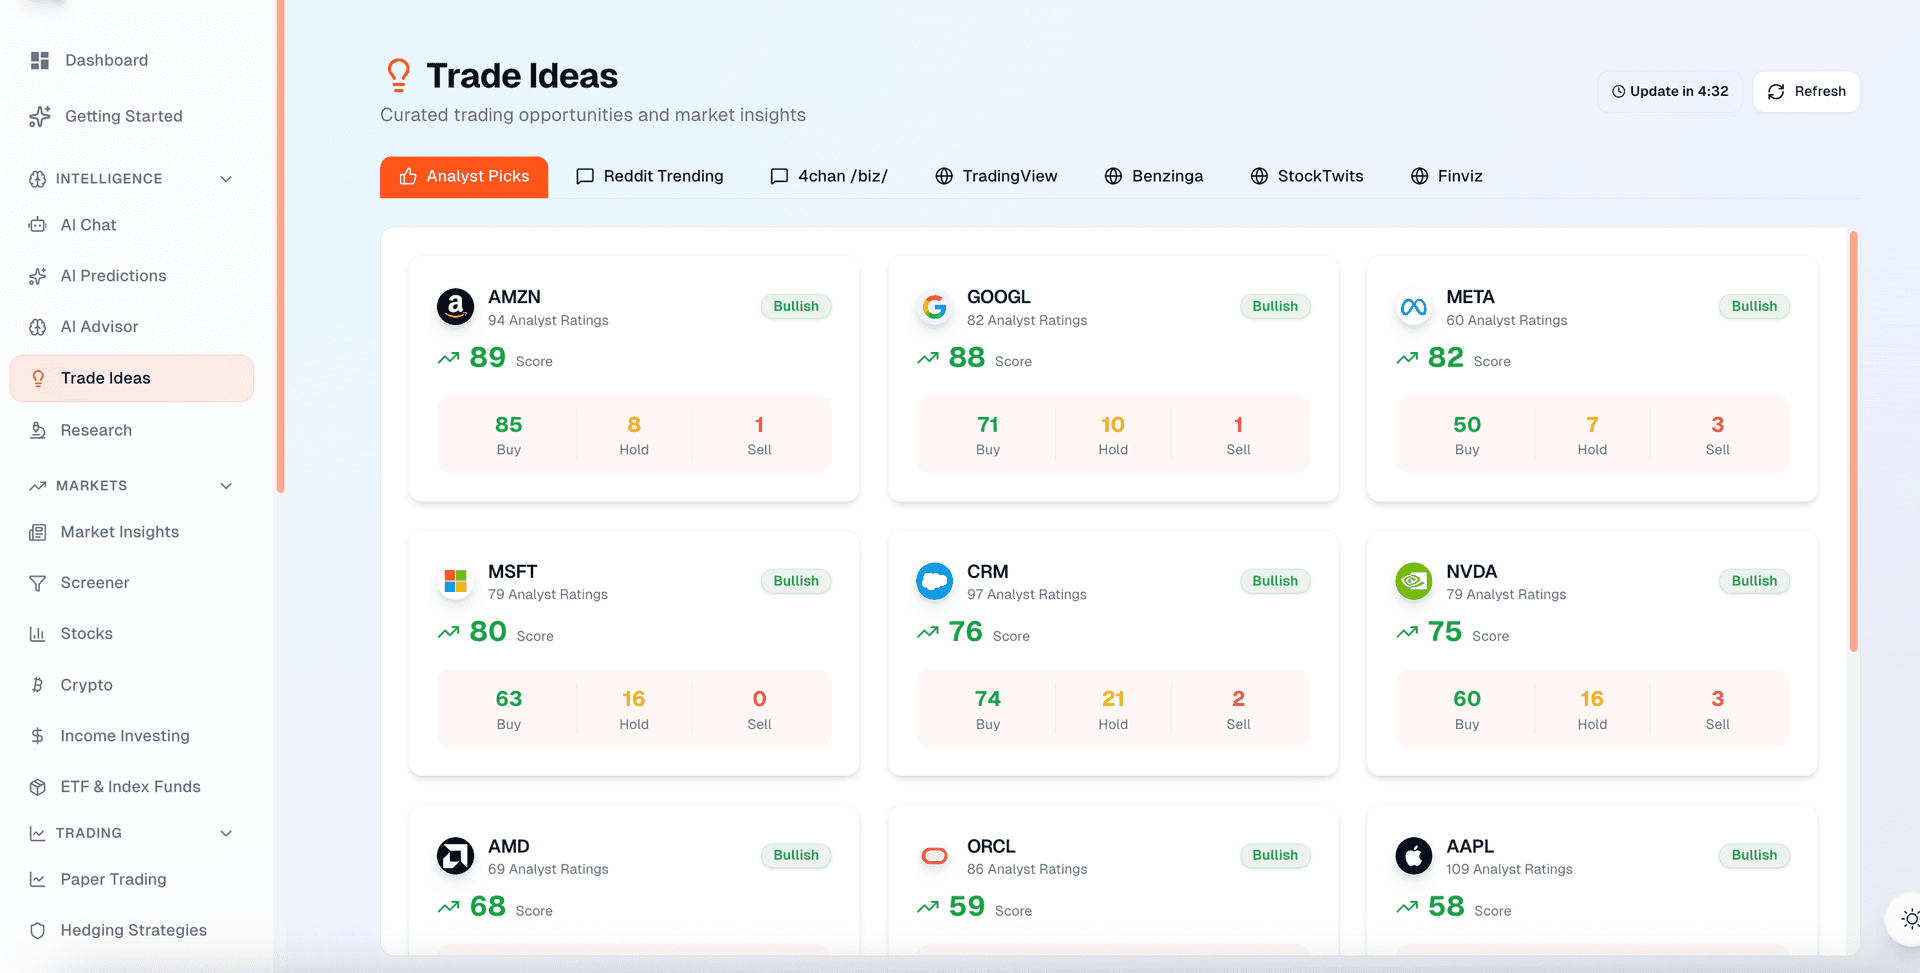The width and height of the screenshot is (1920, 973).
Task: Collapse the TRADING section chevron
Action: pyautogui.click(x=226, y=833)
